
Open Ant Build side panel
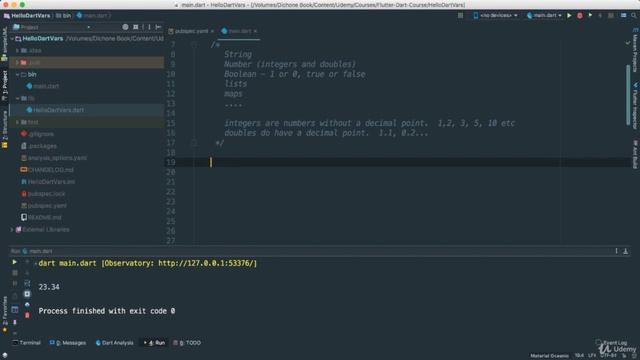coord(635,154)
